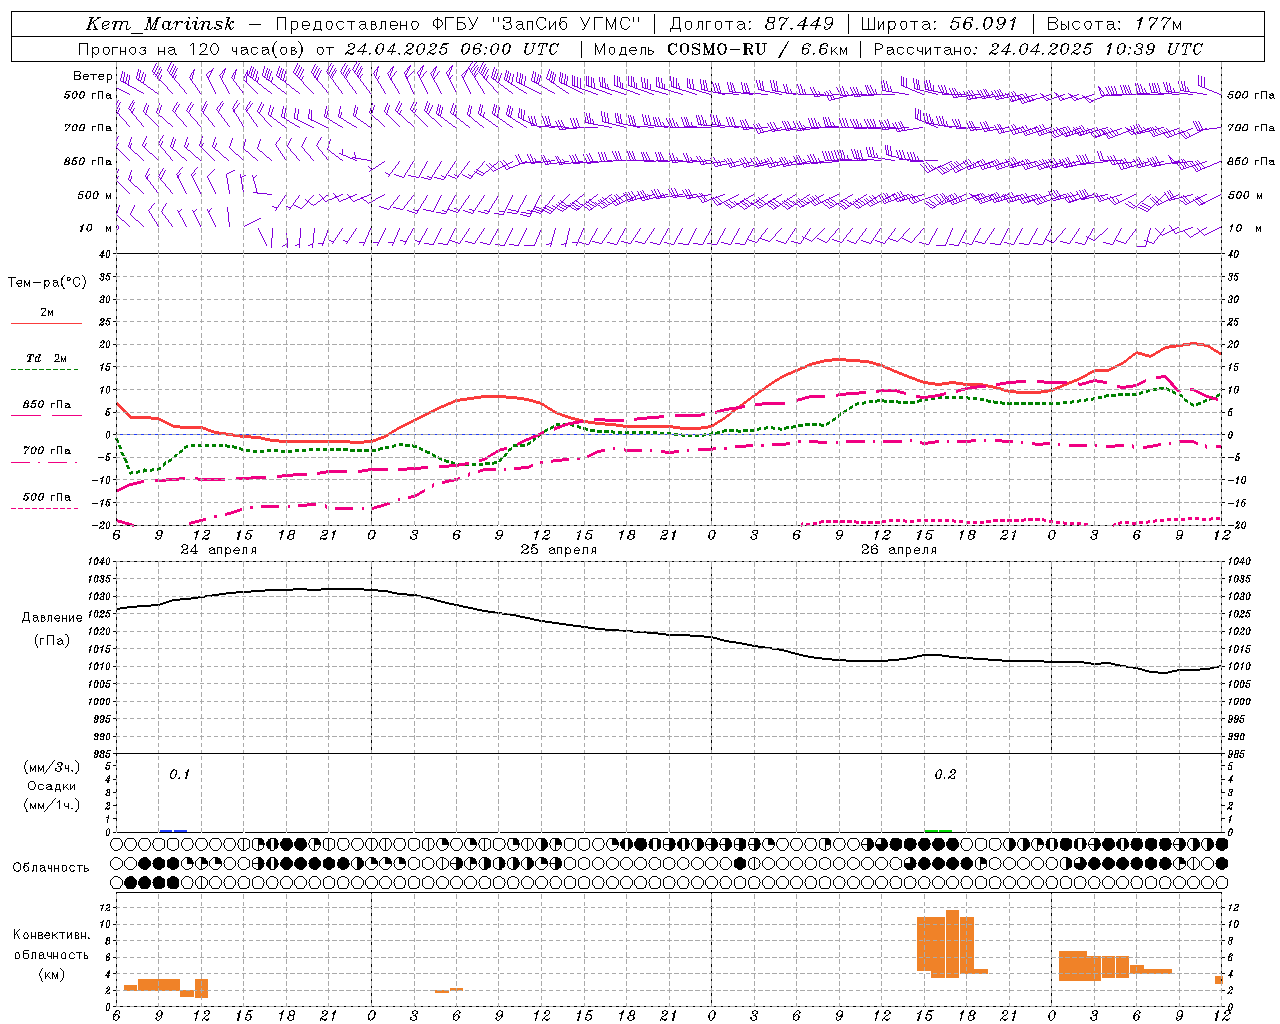Image resolution: width=1280 pixels, height=1024 pixels.
Task: Click the 'Осадки' precipitation label
Action: [52, 786]
